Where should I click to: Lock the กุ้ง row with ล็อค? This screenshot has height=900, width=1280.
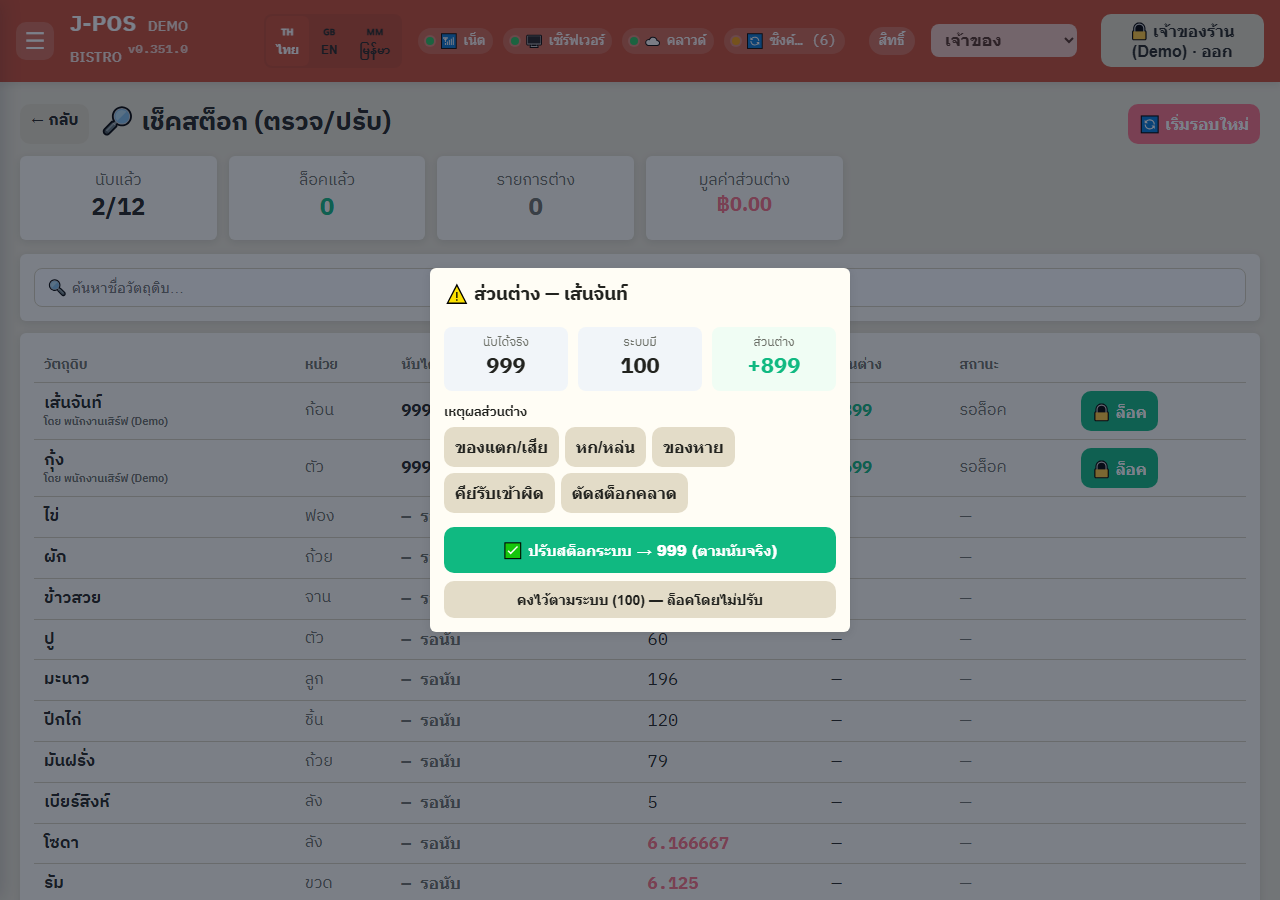(x=1119, y=468)
